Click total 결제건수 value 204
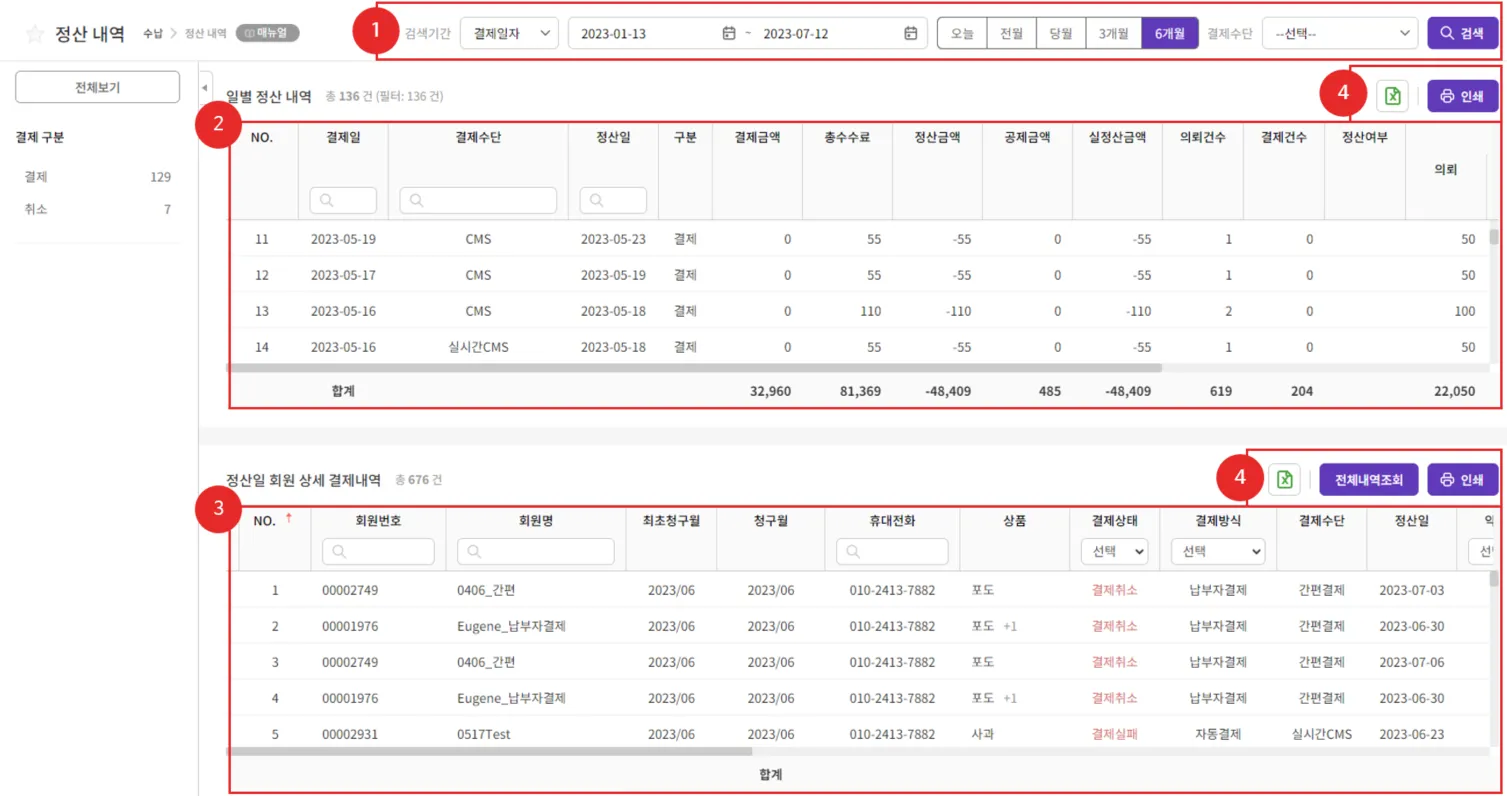Viewport: 1507px width, 796px height. [1302, 391]
